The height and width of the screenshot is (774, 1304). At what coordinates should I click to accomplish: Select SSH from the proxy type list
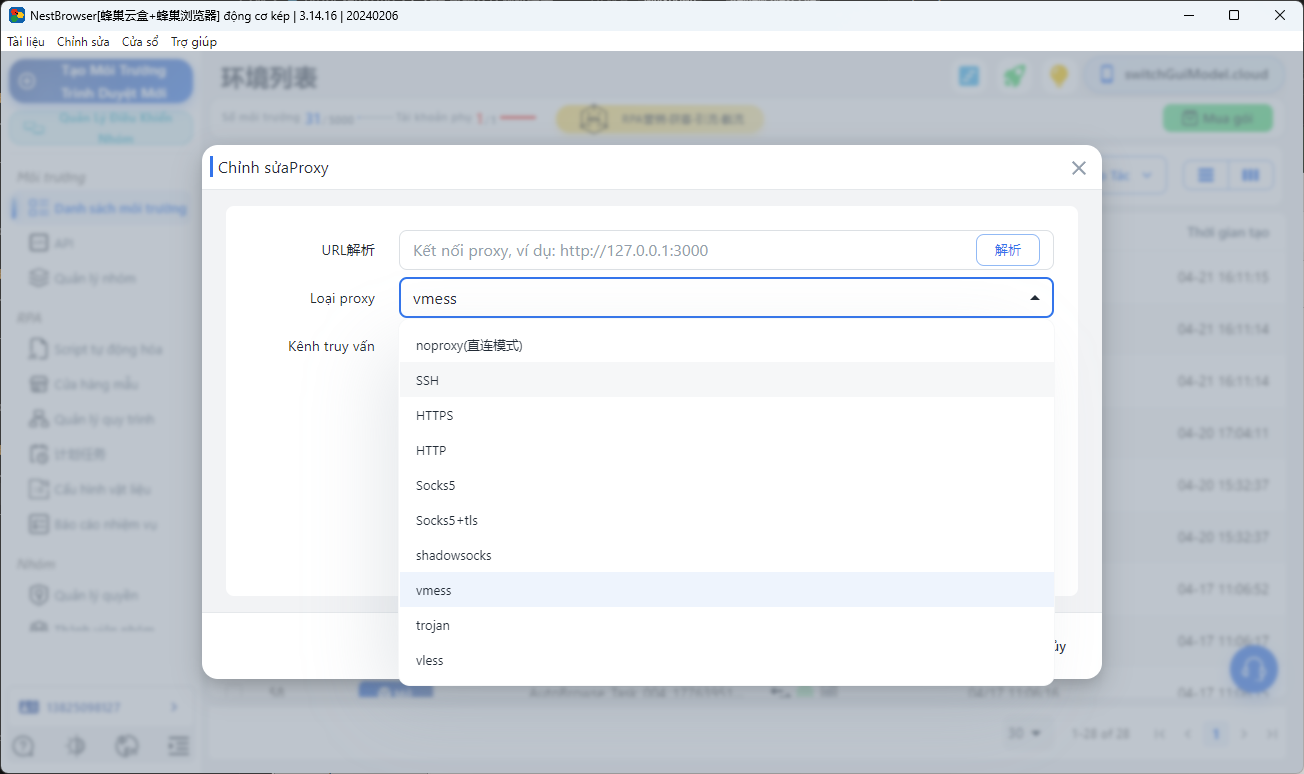[427, 380]
